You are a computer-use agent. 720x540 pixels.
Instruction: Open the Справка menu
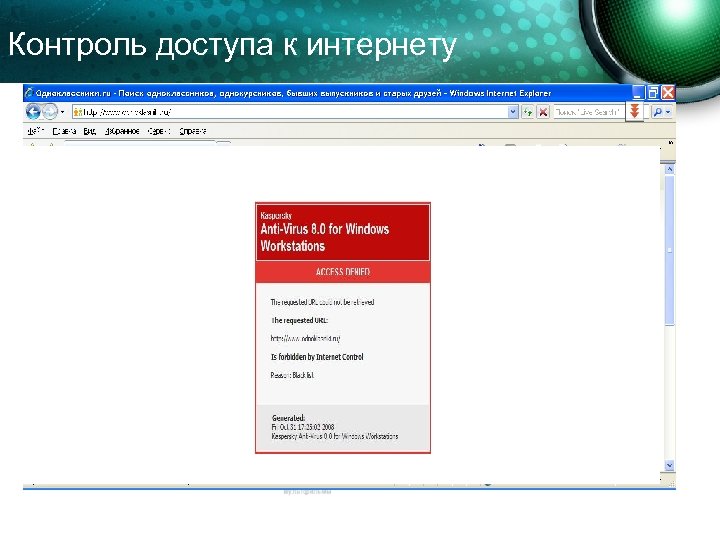point(193,131)
